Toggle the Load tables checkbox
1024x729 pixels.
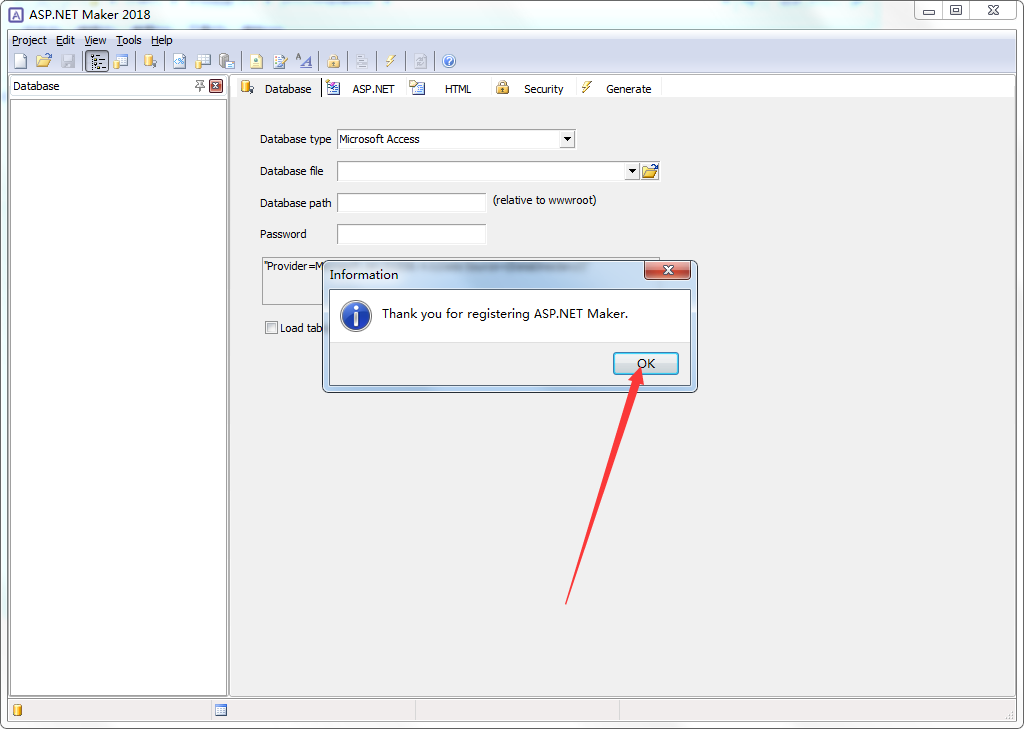(x=271, y=328)
